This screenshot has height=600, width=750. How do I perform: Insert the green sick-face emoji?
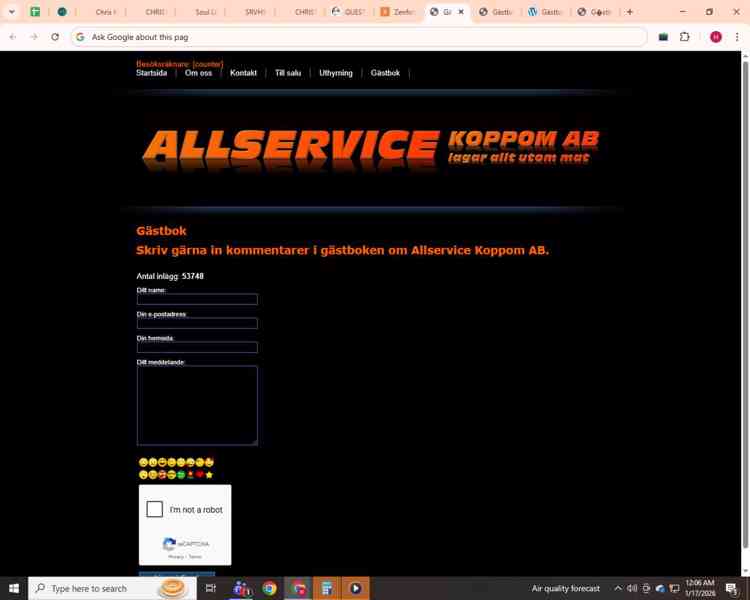click(180, 475)
